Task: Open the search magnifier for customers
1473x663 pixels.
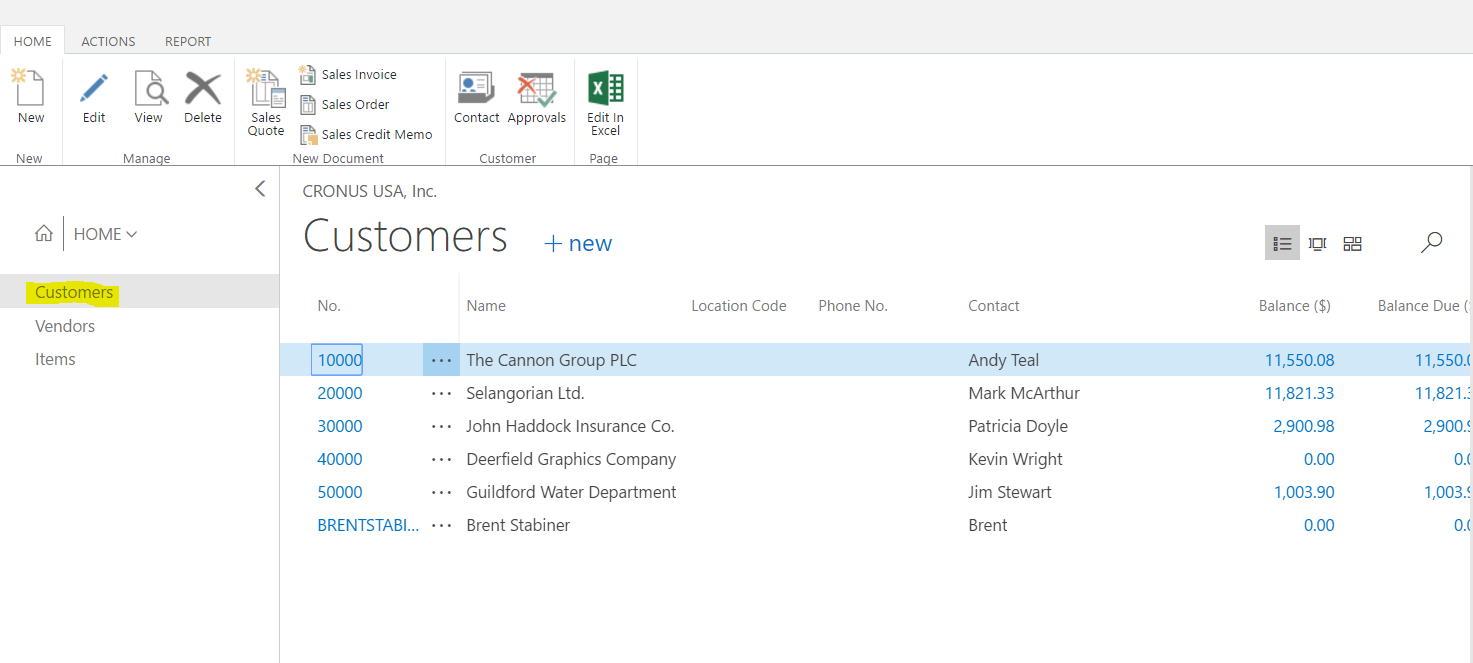Action: pyautogui.click(x=1431, y=242)
